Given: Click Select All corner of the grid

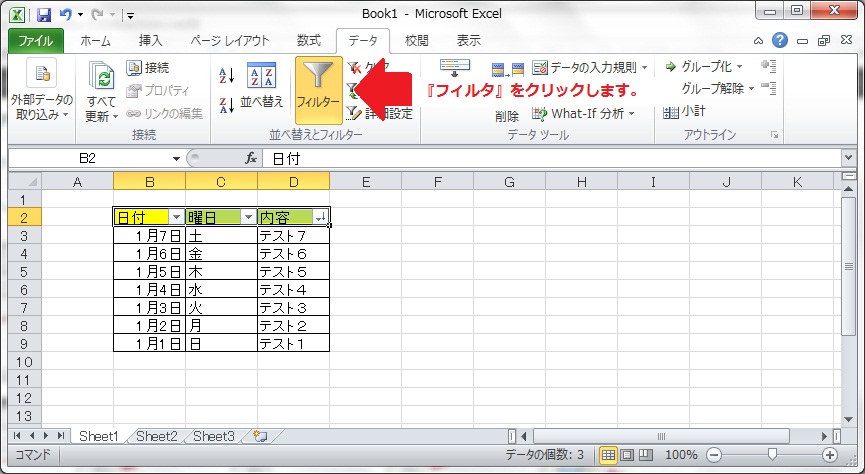Looking at the screenshot, I should [25, 182].
